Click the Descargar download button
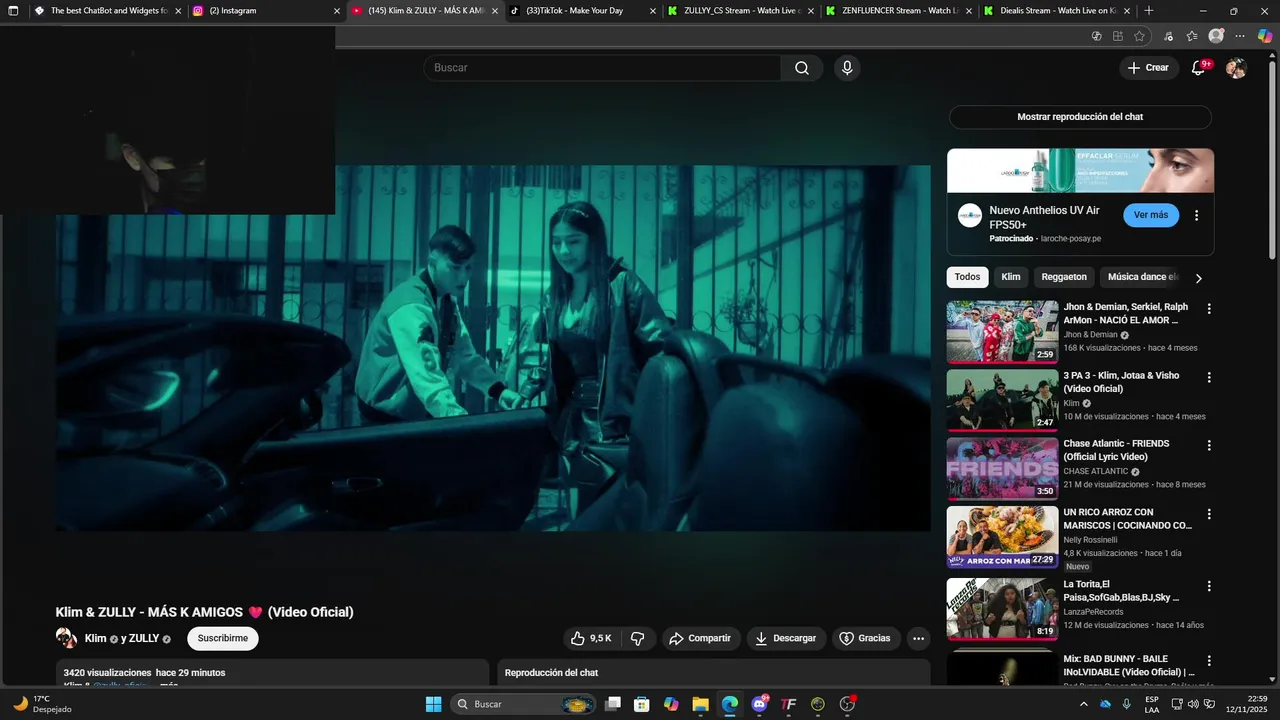The image size is (1280, 720). [786, 638]
